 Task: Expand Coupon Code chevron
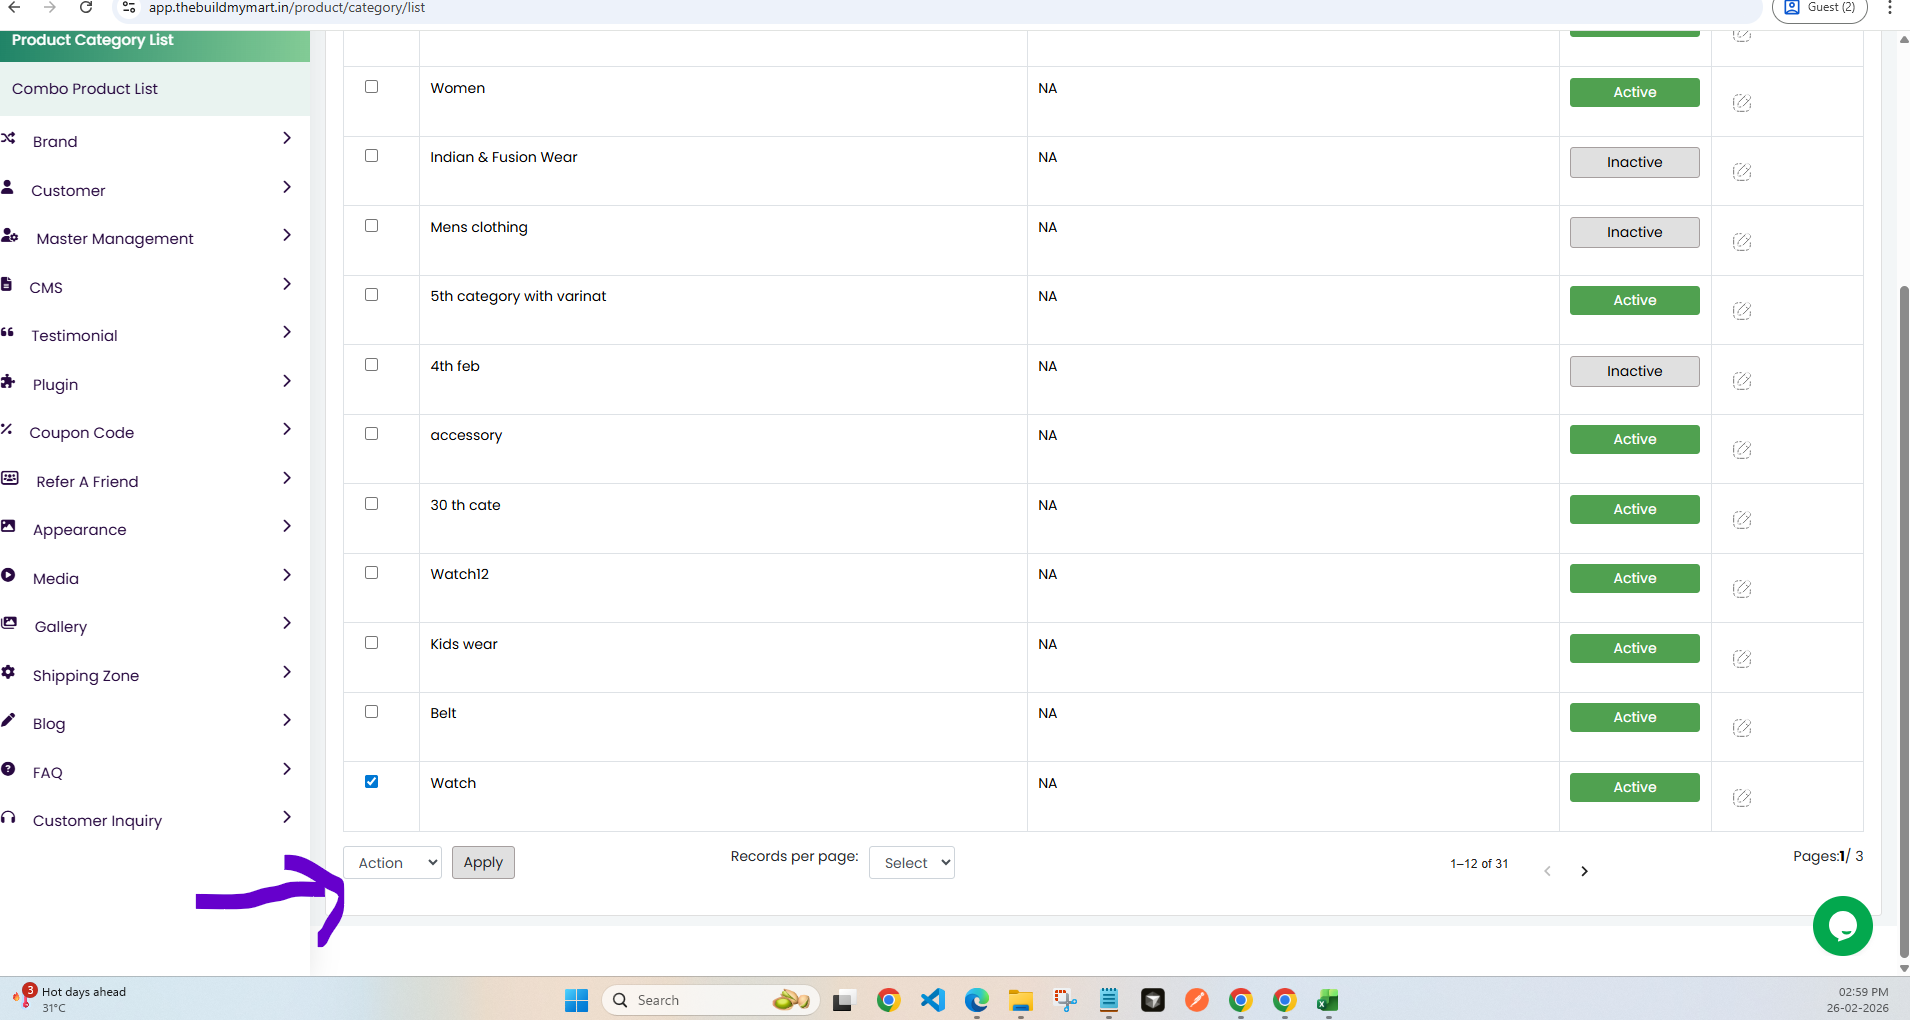287,429
